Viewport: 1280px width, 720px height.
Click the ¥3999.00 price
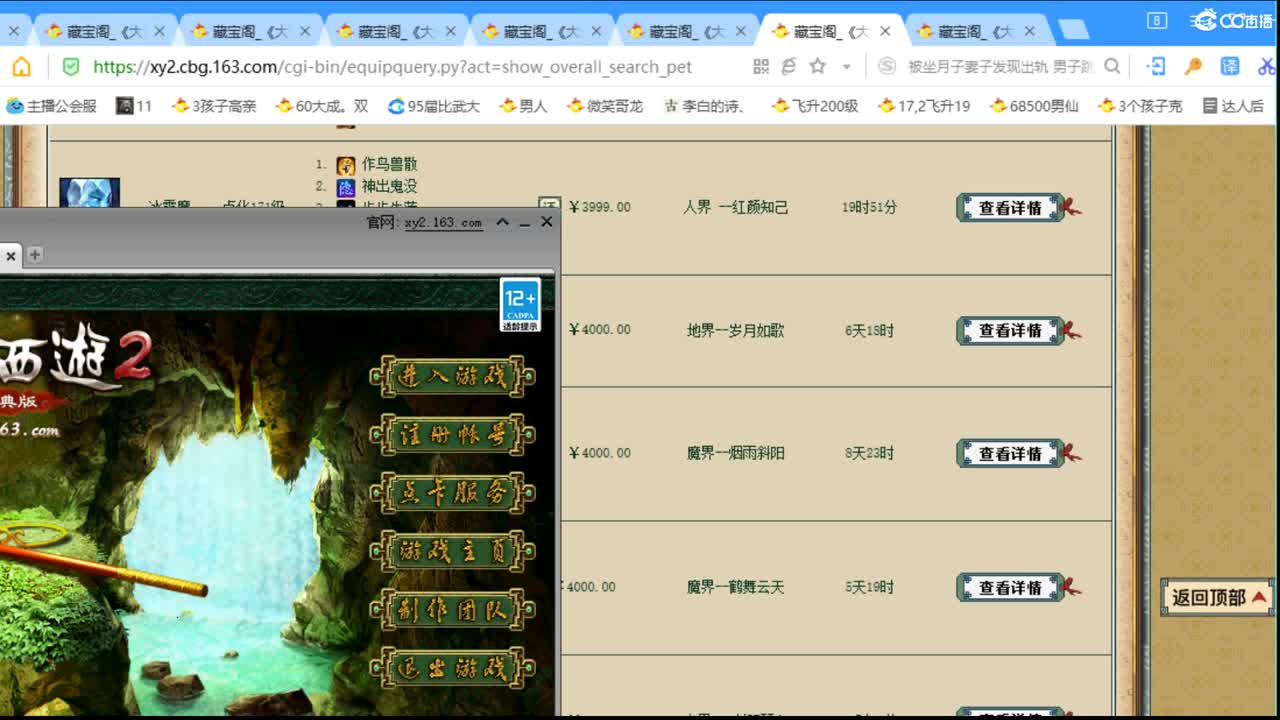[600, 208]
